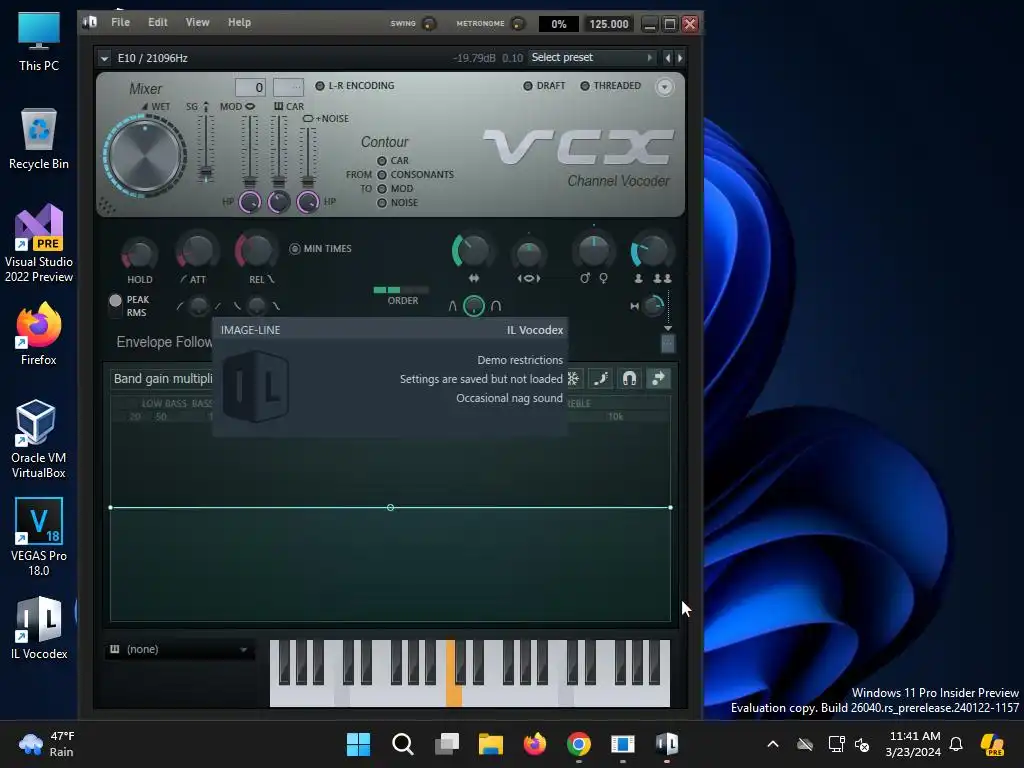Open the Help menu

pyautogui.click(x=239, y=22)
